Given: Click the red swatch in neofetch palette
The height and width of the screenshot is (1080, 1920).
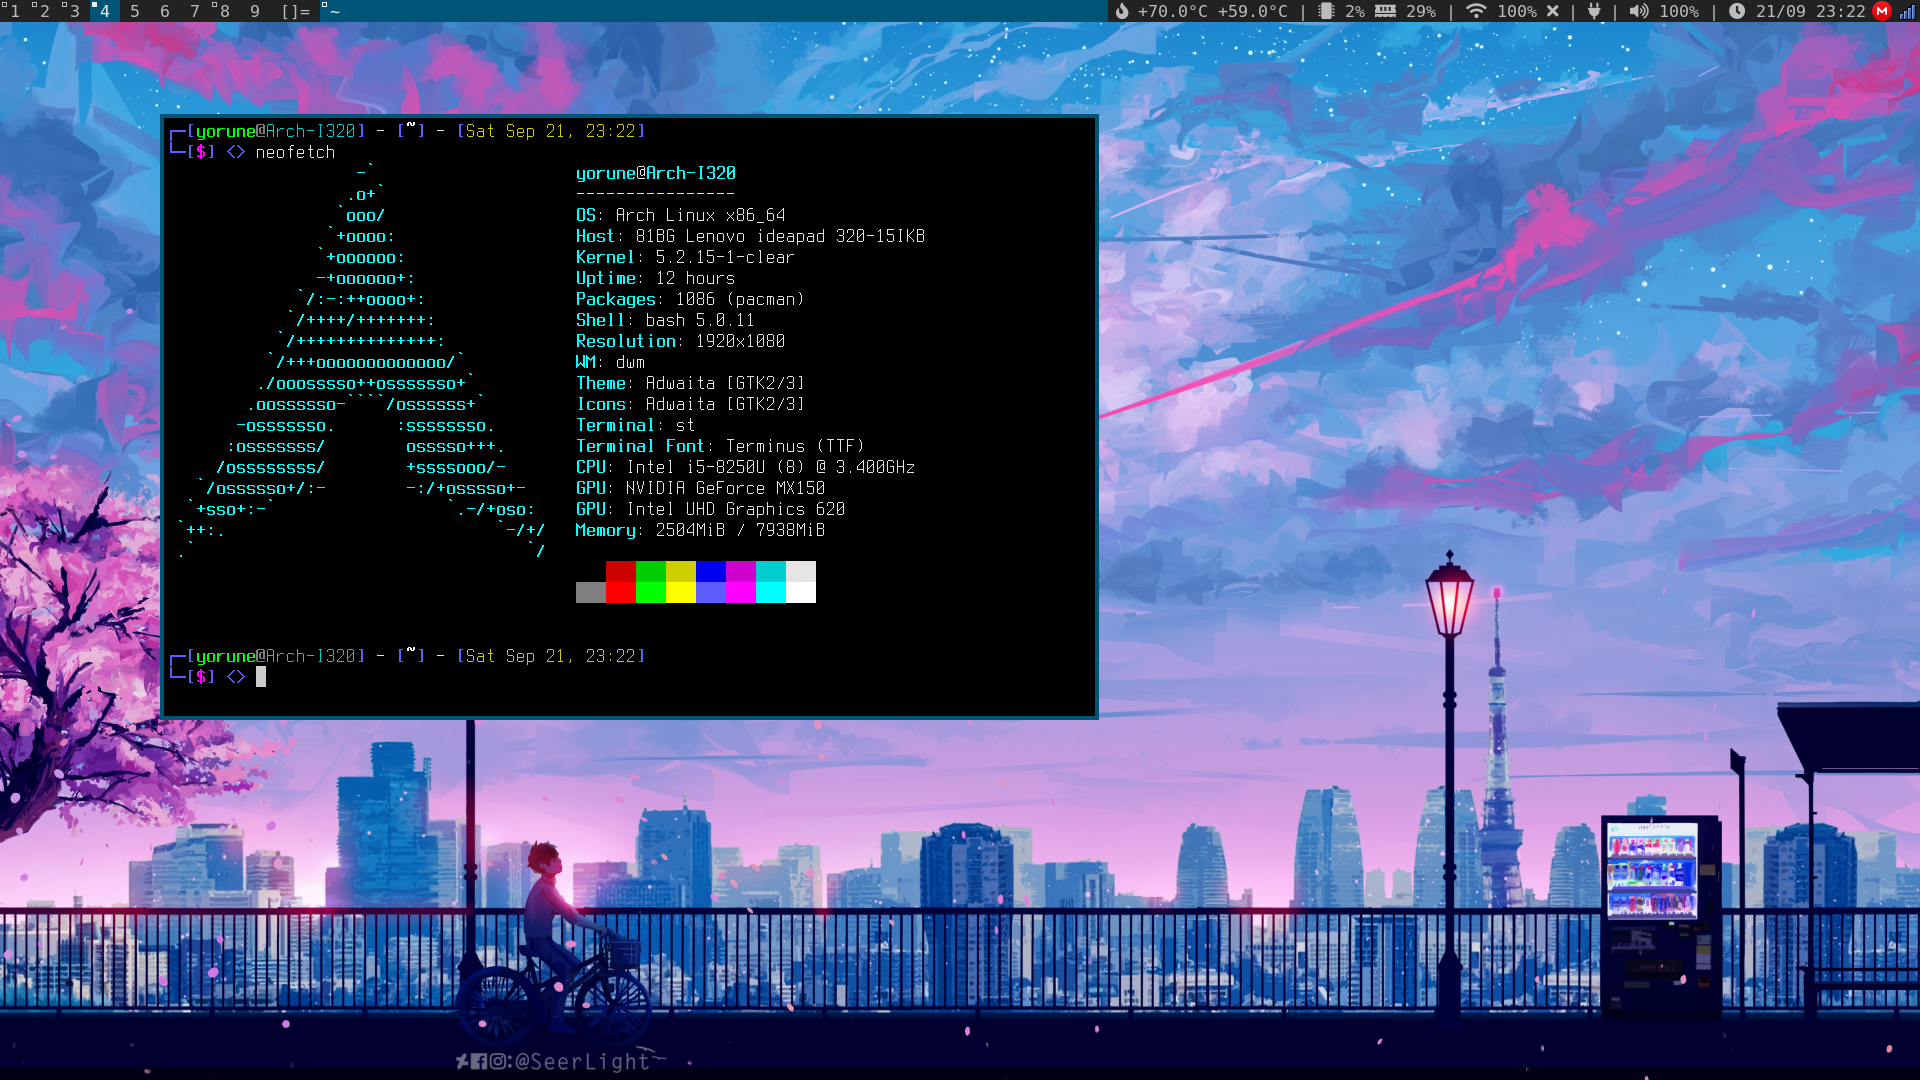Looking at the screenshot, I should coord(621,582).
